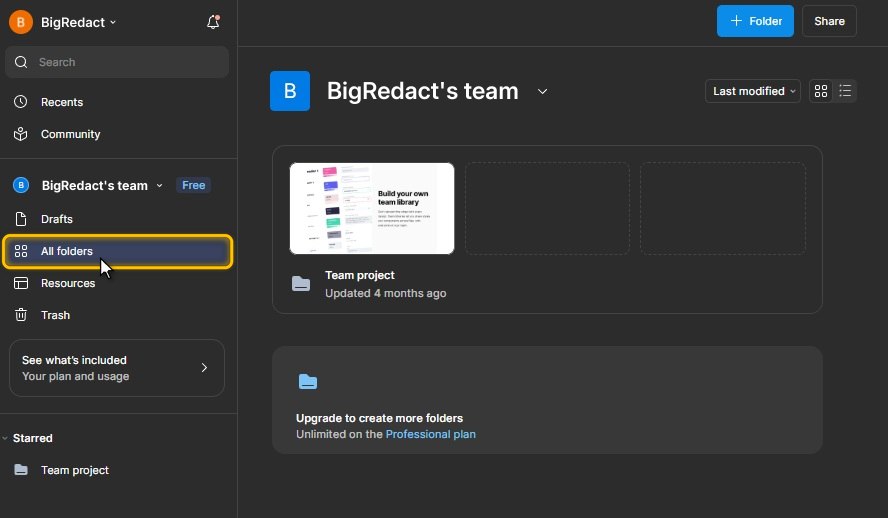Click the Team project folder name
Viewport: 888px width, 518px height.
coord(360,275)
